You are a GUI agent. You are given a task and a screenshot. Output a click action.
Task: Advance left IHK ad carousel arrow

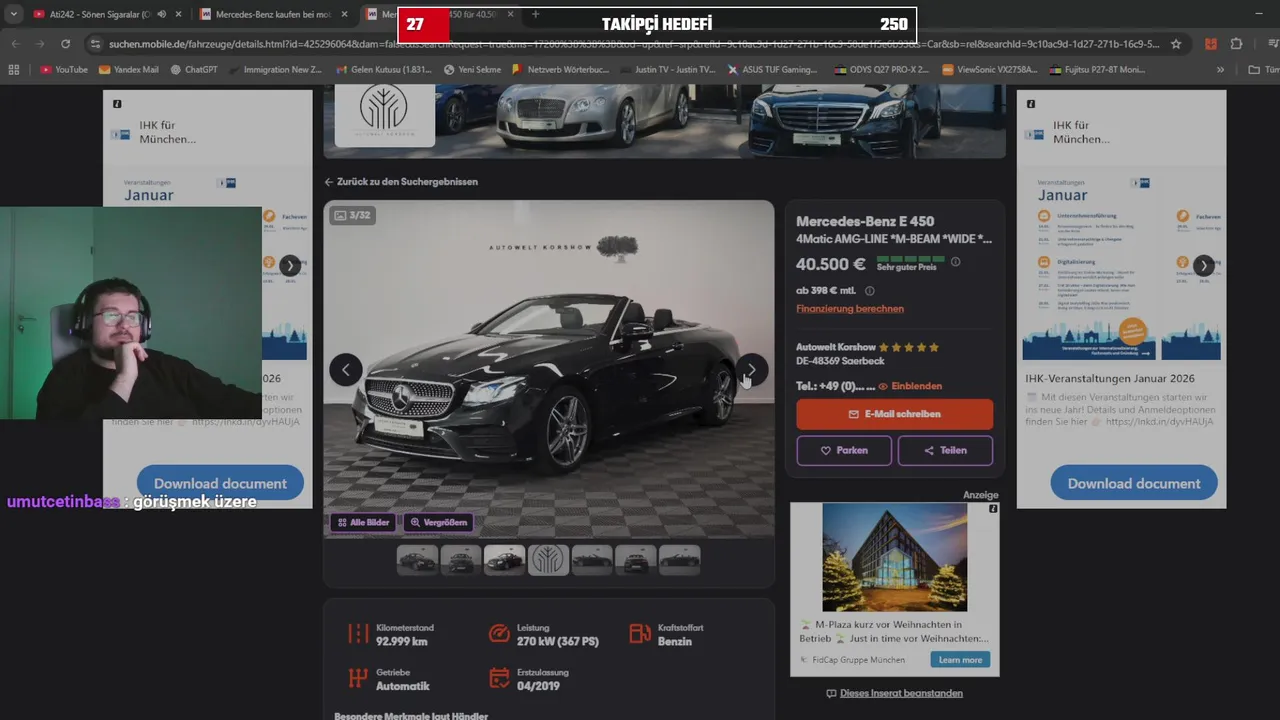pos(290,266)
